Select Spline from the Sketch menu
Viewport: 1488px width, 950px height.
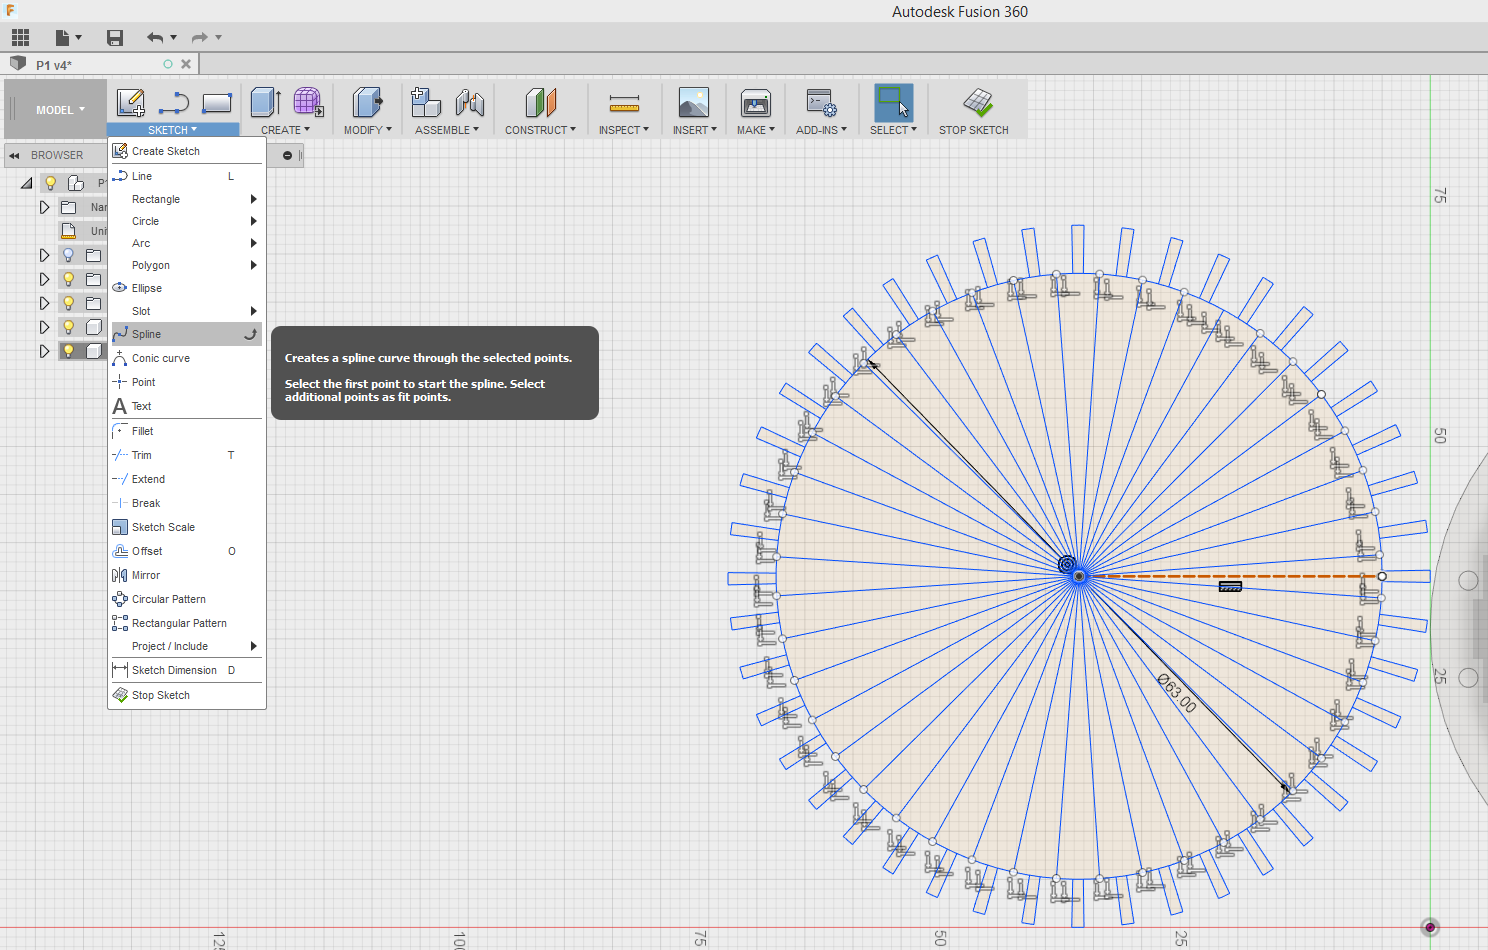(187, 334)
